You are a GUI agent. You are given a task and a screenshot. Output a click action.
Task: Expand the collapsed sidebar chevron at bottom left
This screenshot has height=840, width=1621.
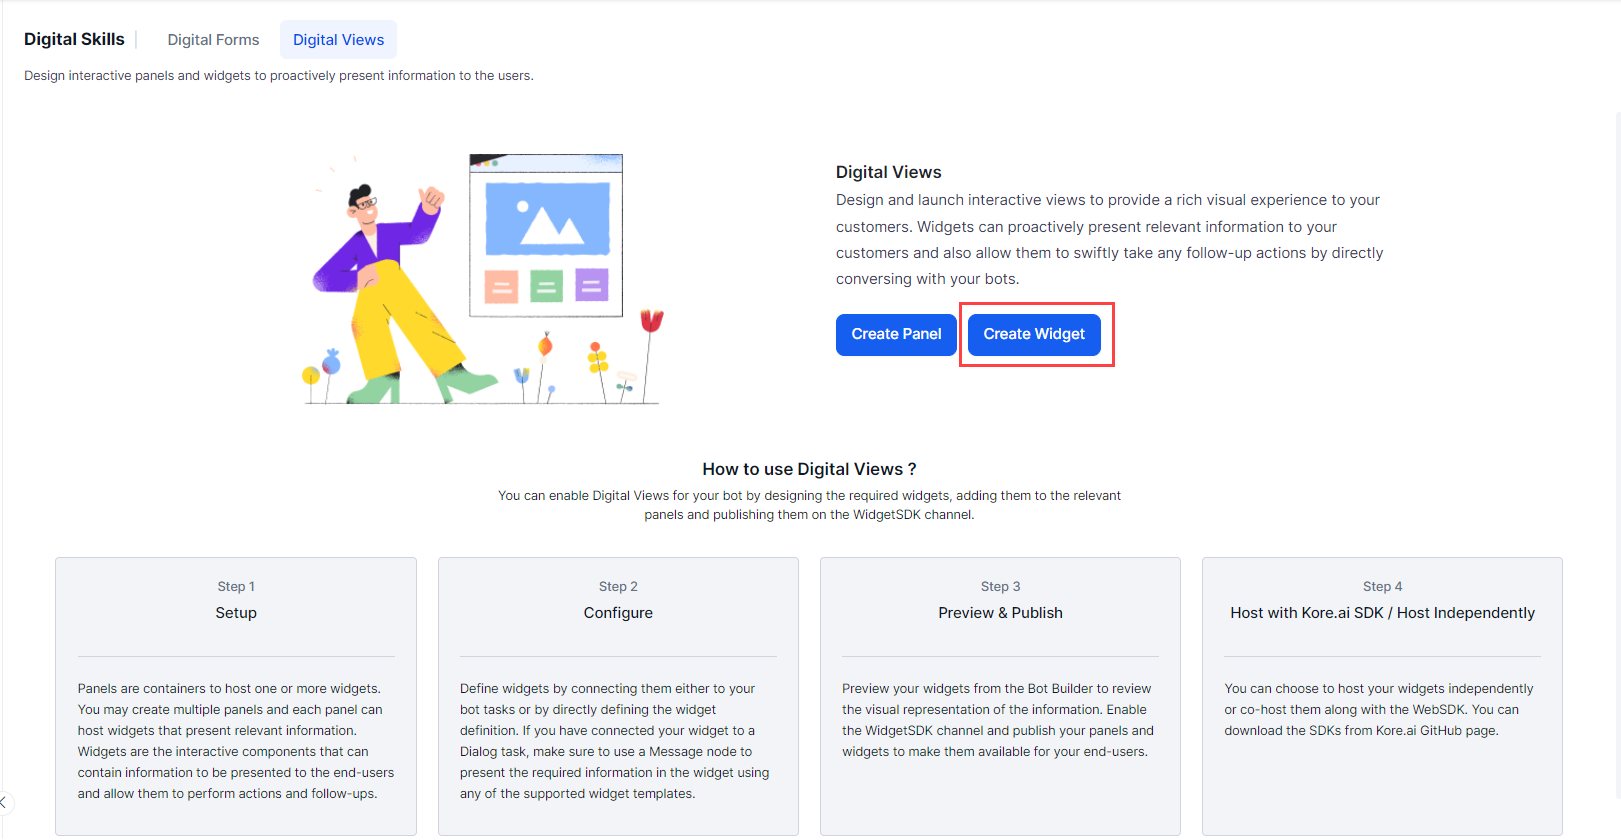[x=4, y=802]
